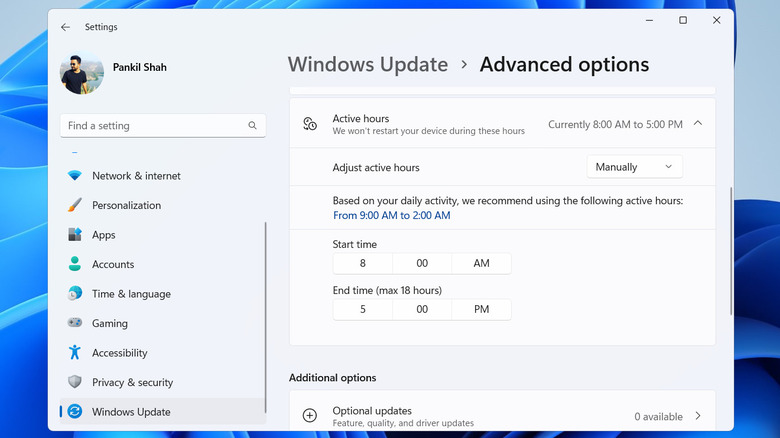Open Accessibility settings
Screen dimensions: 780x438
(120, 353)
